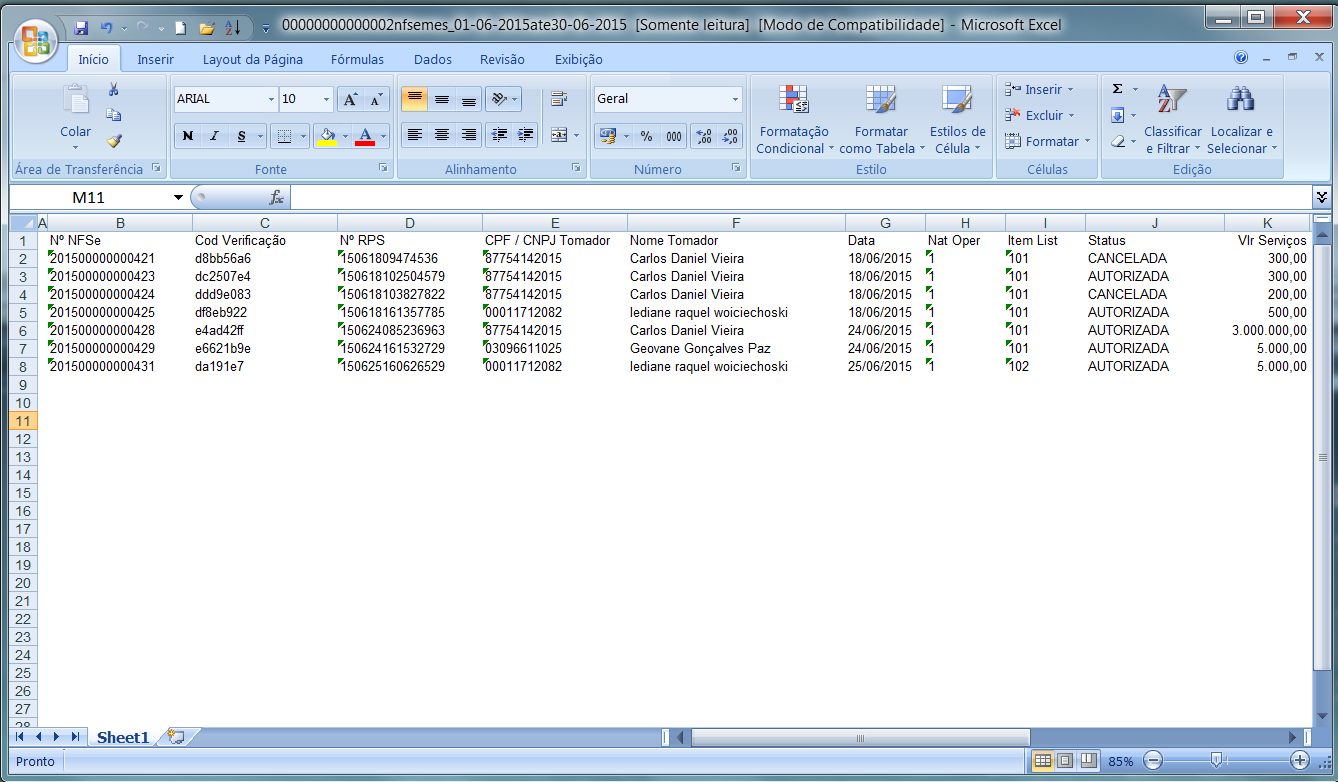Activate the Format Painter brush

pyautogui.click(x=114, y=141)
